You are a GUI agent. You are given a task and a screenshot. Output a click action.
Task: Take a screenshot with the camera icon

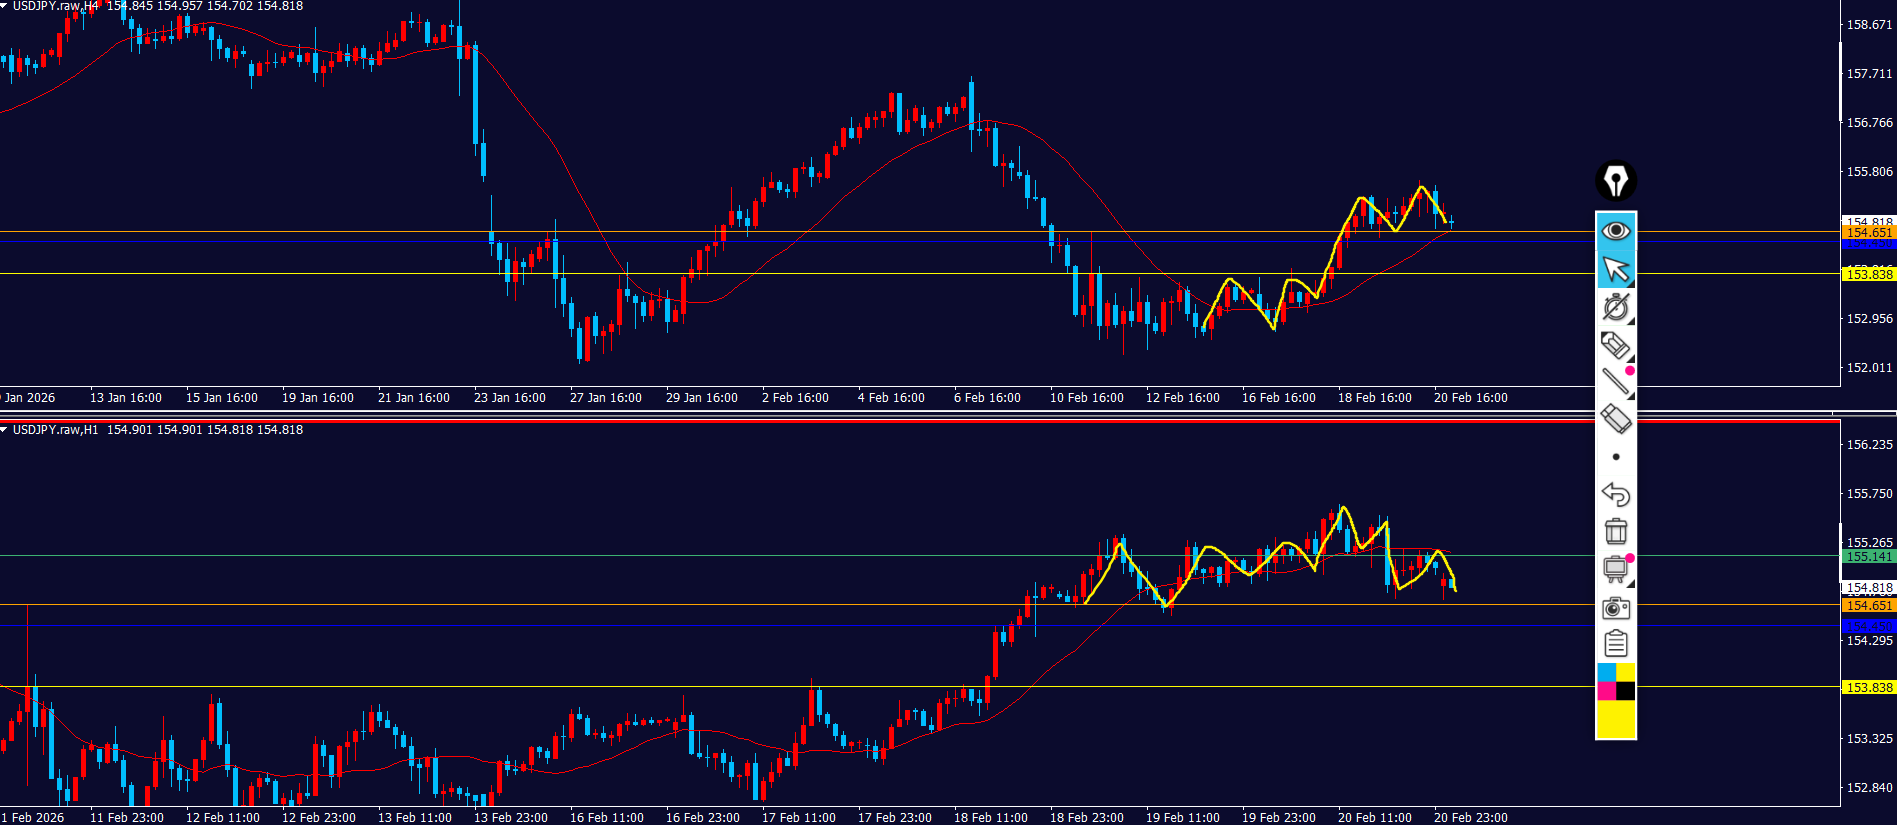[x=1615, y=607]
